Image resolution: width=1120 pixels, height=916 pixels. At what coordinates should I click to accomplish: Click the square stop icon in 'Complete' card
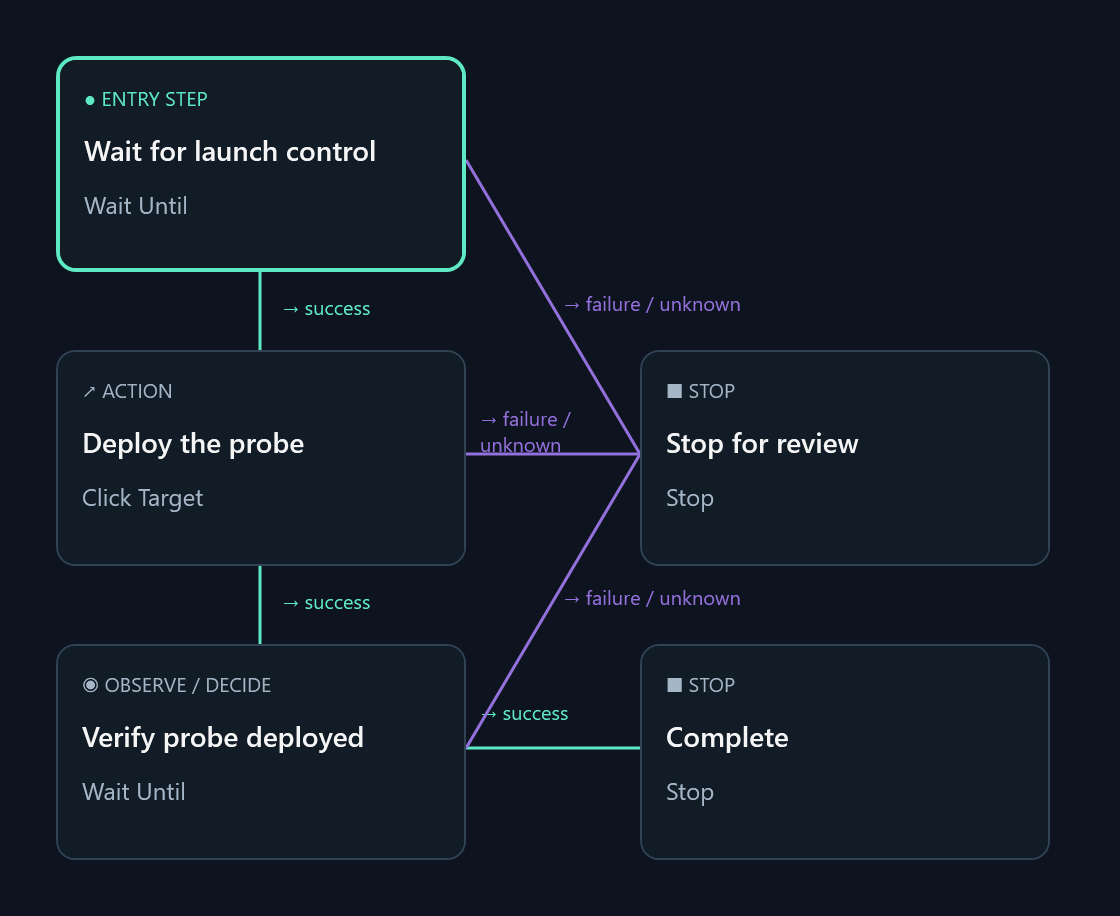(674, 685)
